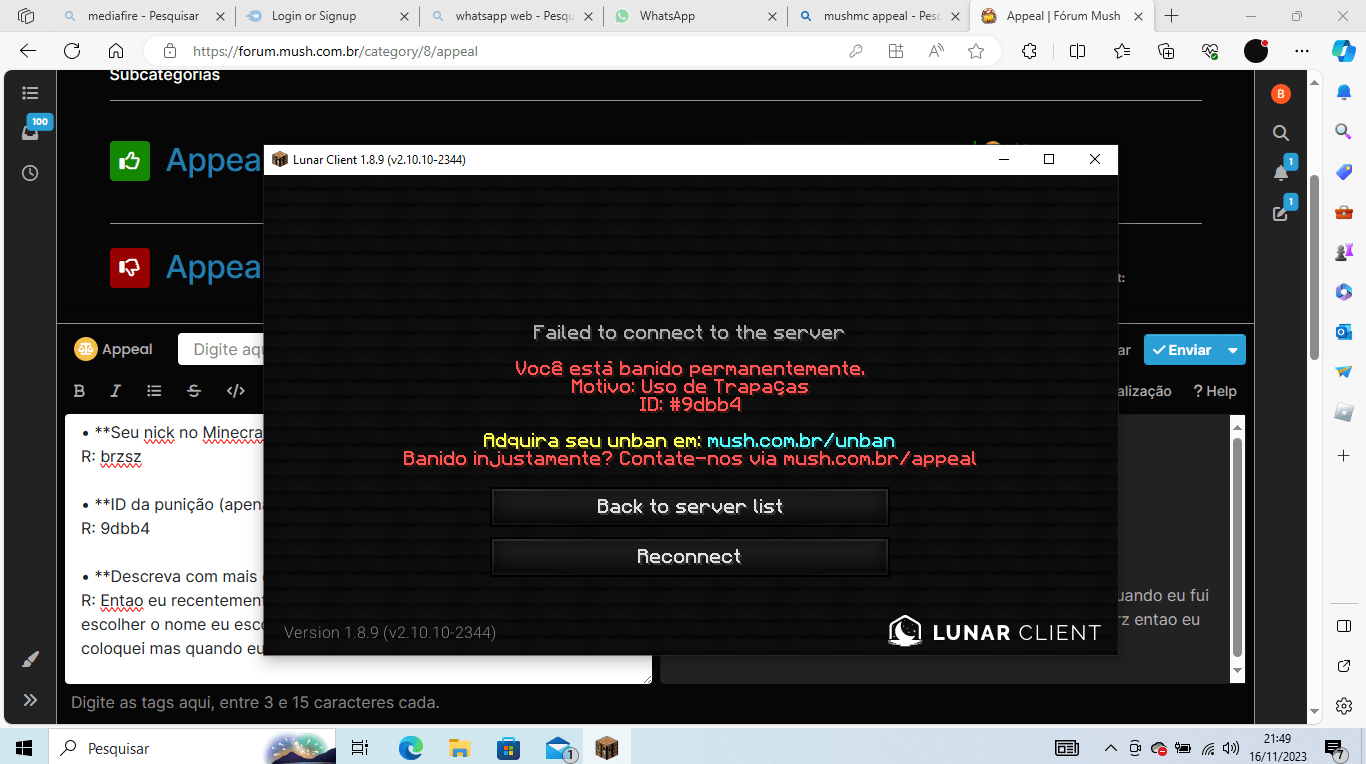Screen dimensions: 1366x764
Task: Open the Edge sidebar search
Action: tap(1344, 131)
